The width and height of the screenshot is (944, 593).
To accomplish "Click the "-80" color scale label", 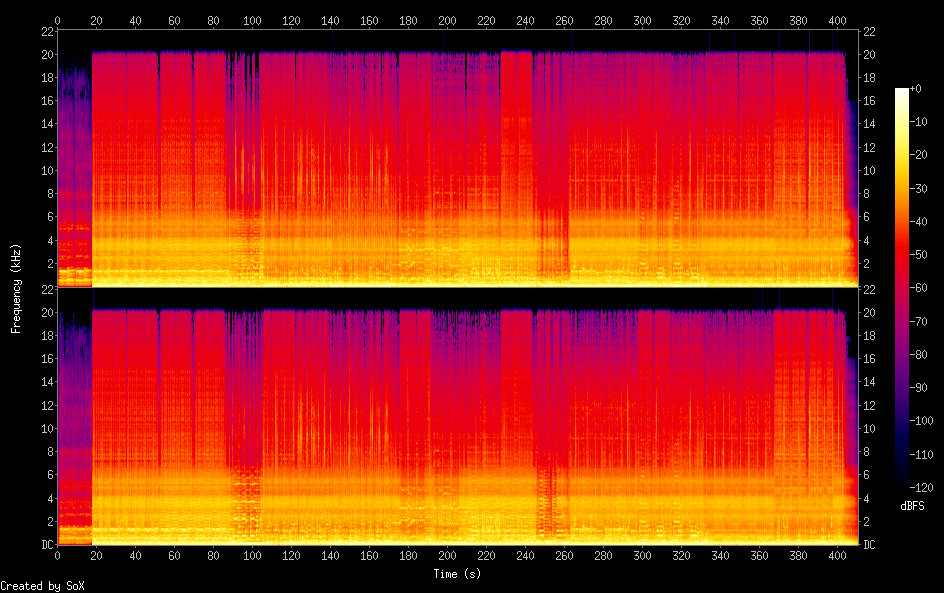I will click(x=919, y=355).
